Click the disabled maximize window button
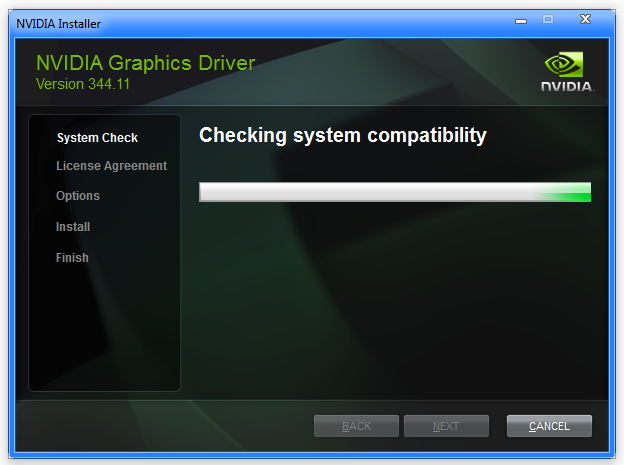 548,19
